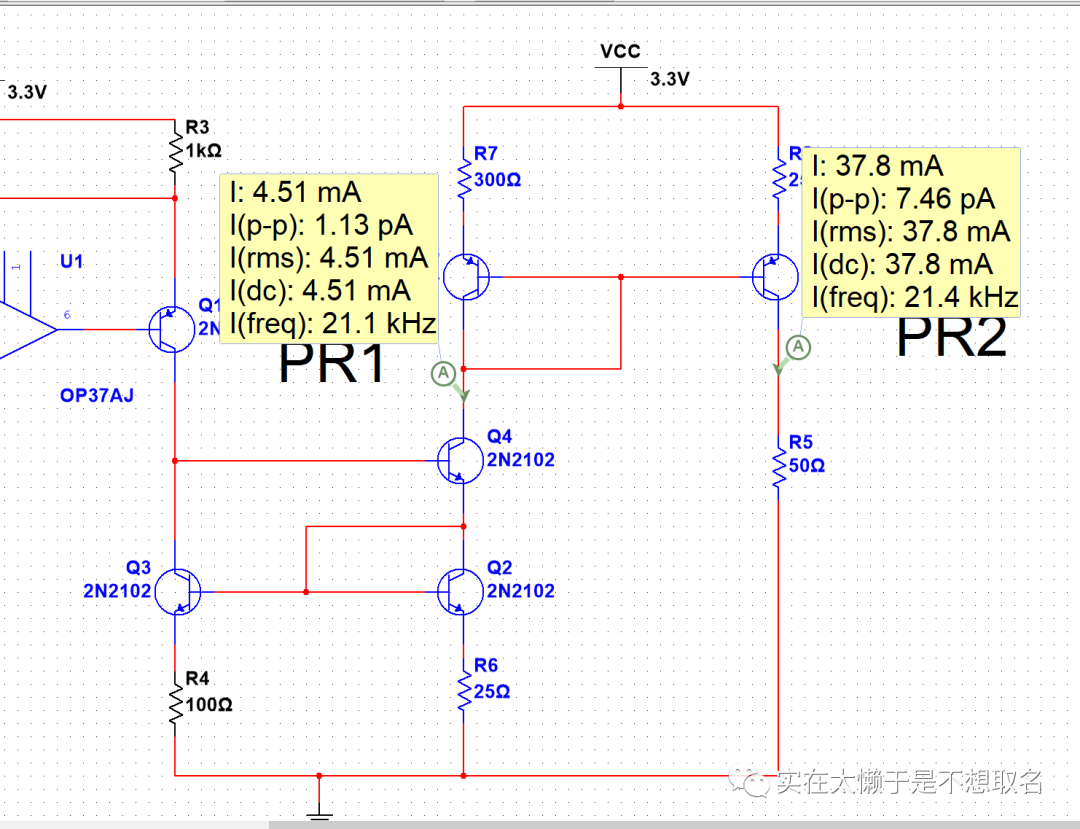This screenshot has width=1080, height=829.
Task: Click the OP37AJ part label
Action: click(x=97, y=396)
